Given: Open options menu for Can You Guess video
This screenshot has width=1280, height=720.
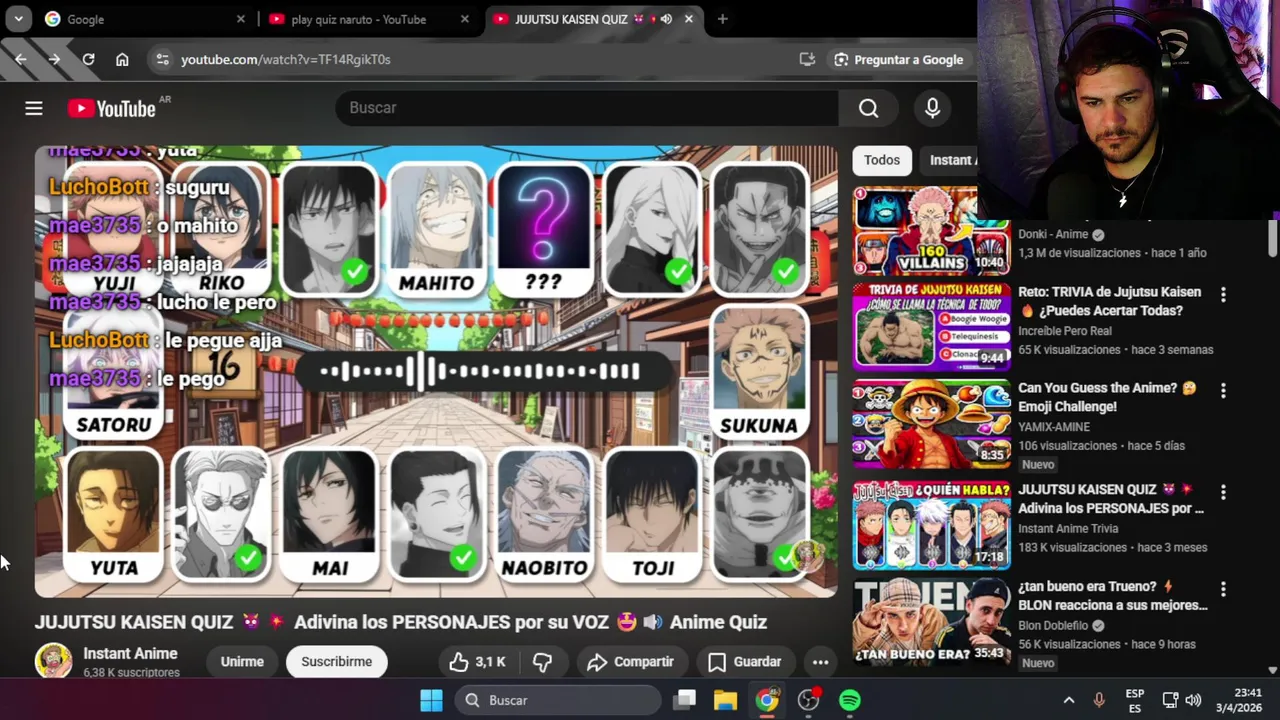Looking at the screenshot, I should 1222,390.
